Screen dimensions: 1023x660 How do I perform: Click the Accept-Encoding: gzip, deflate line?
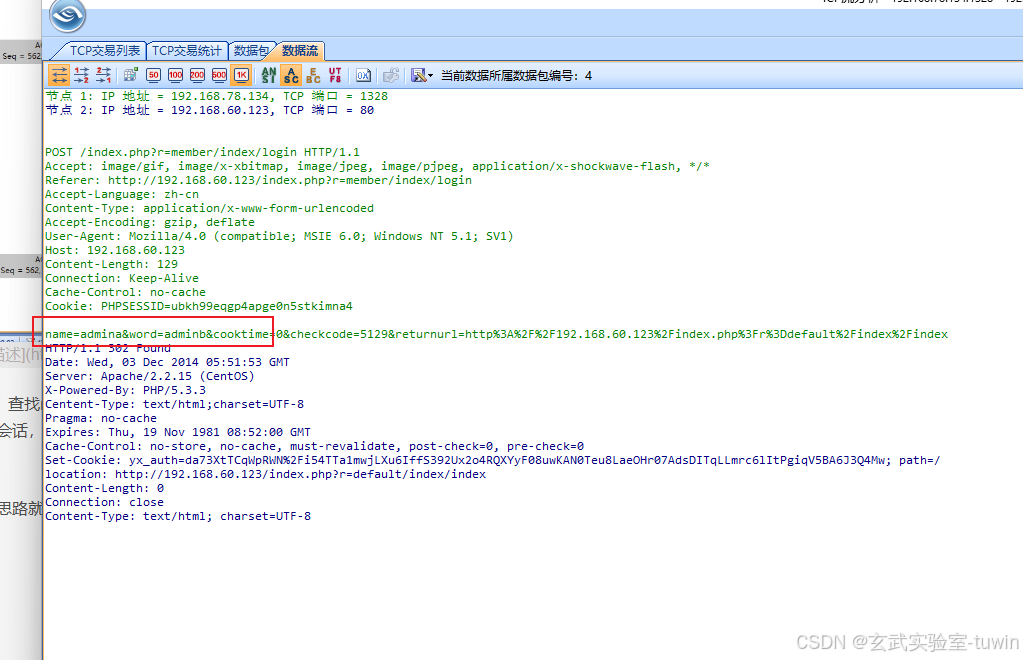[150, 222]
